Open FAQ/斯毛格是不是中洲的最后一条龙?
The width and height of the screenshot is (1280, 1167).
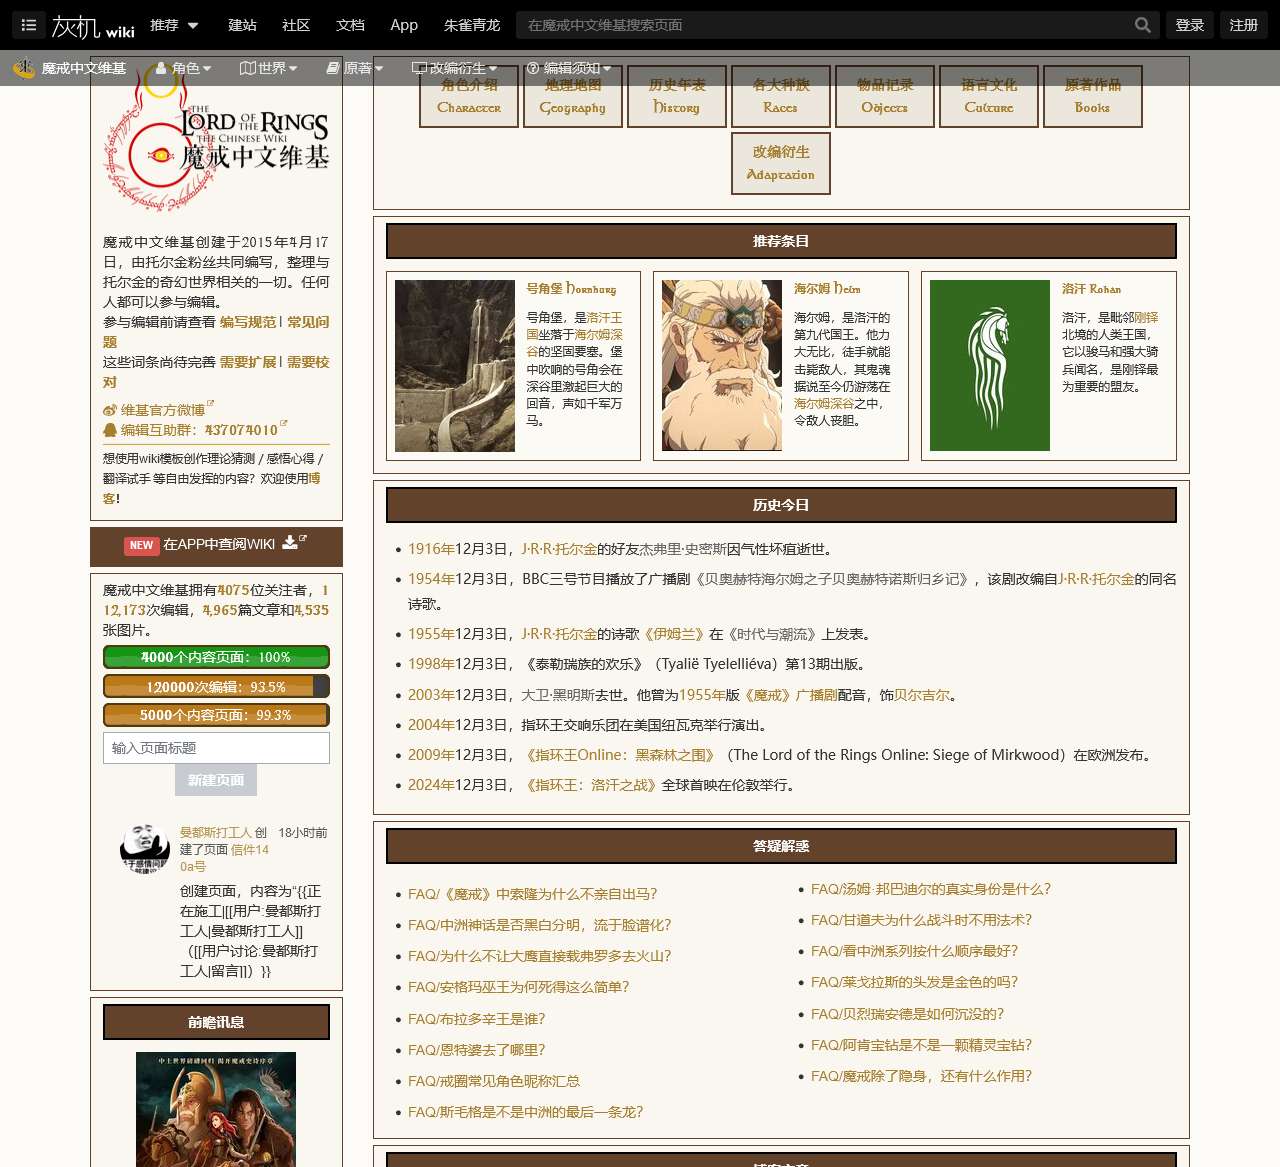(526, 1112)
